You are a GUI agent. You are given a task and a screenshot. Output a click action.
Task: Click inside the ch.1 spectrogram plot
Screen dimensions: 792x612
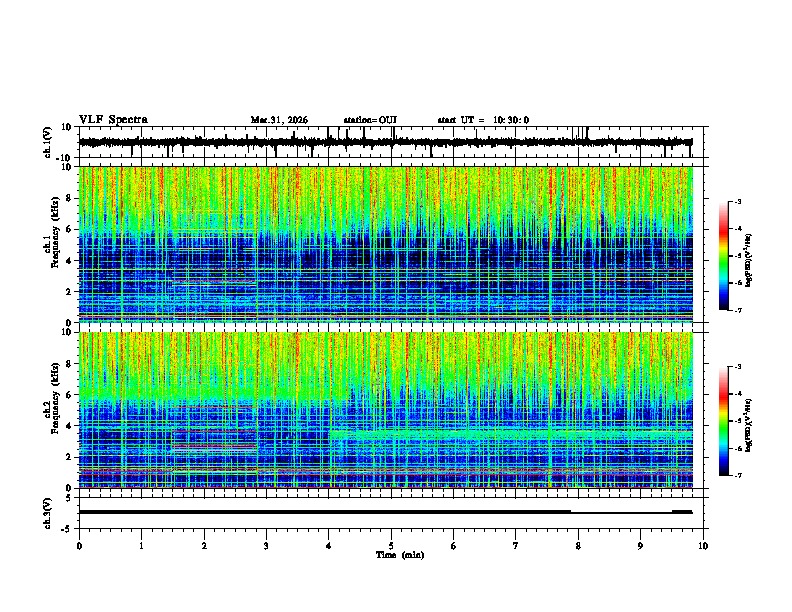[386, 244]
